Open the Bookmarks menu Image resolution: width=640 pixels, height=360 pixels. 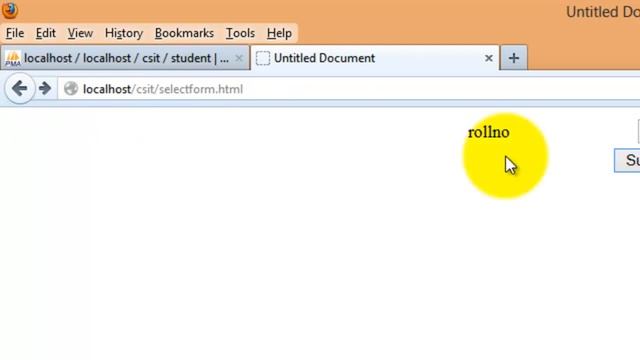point(184,33)
